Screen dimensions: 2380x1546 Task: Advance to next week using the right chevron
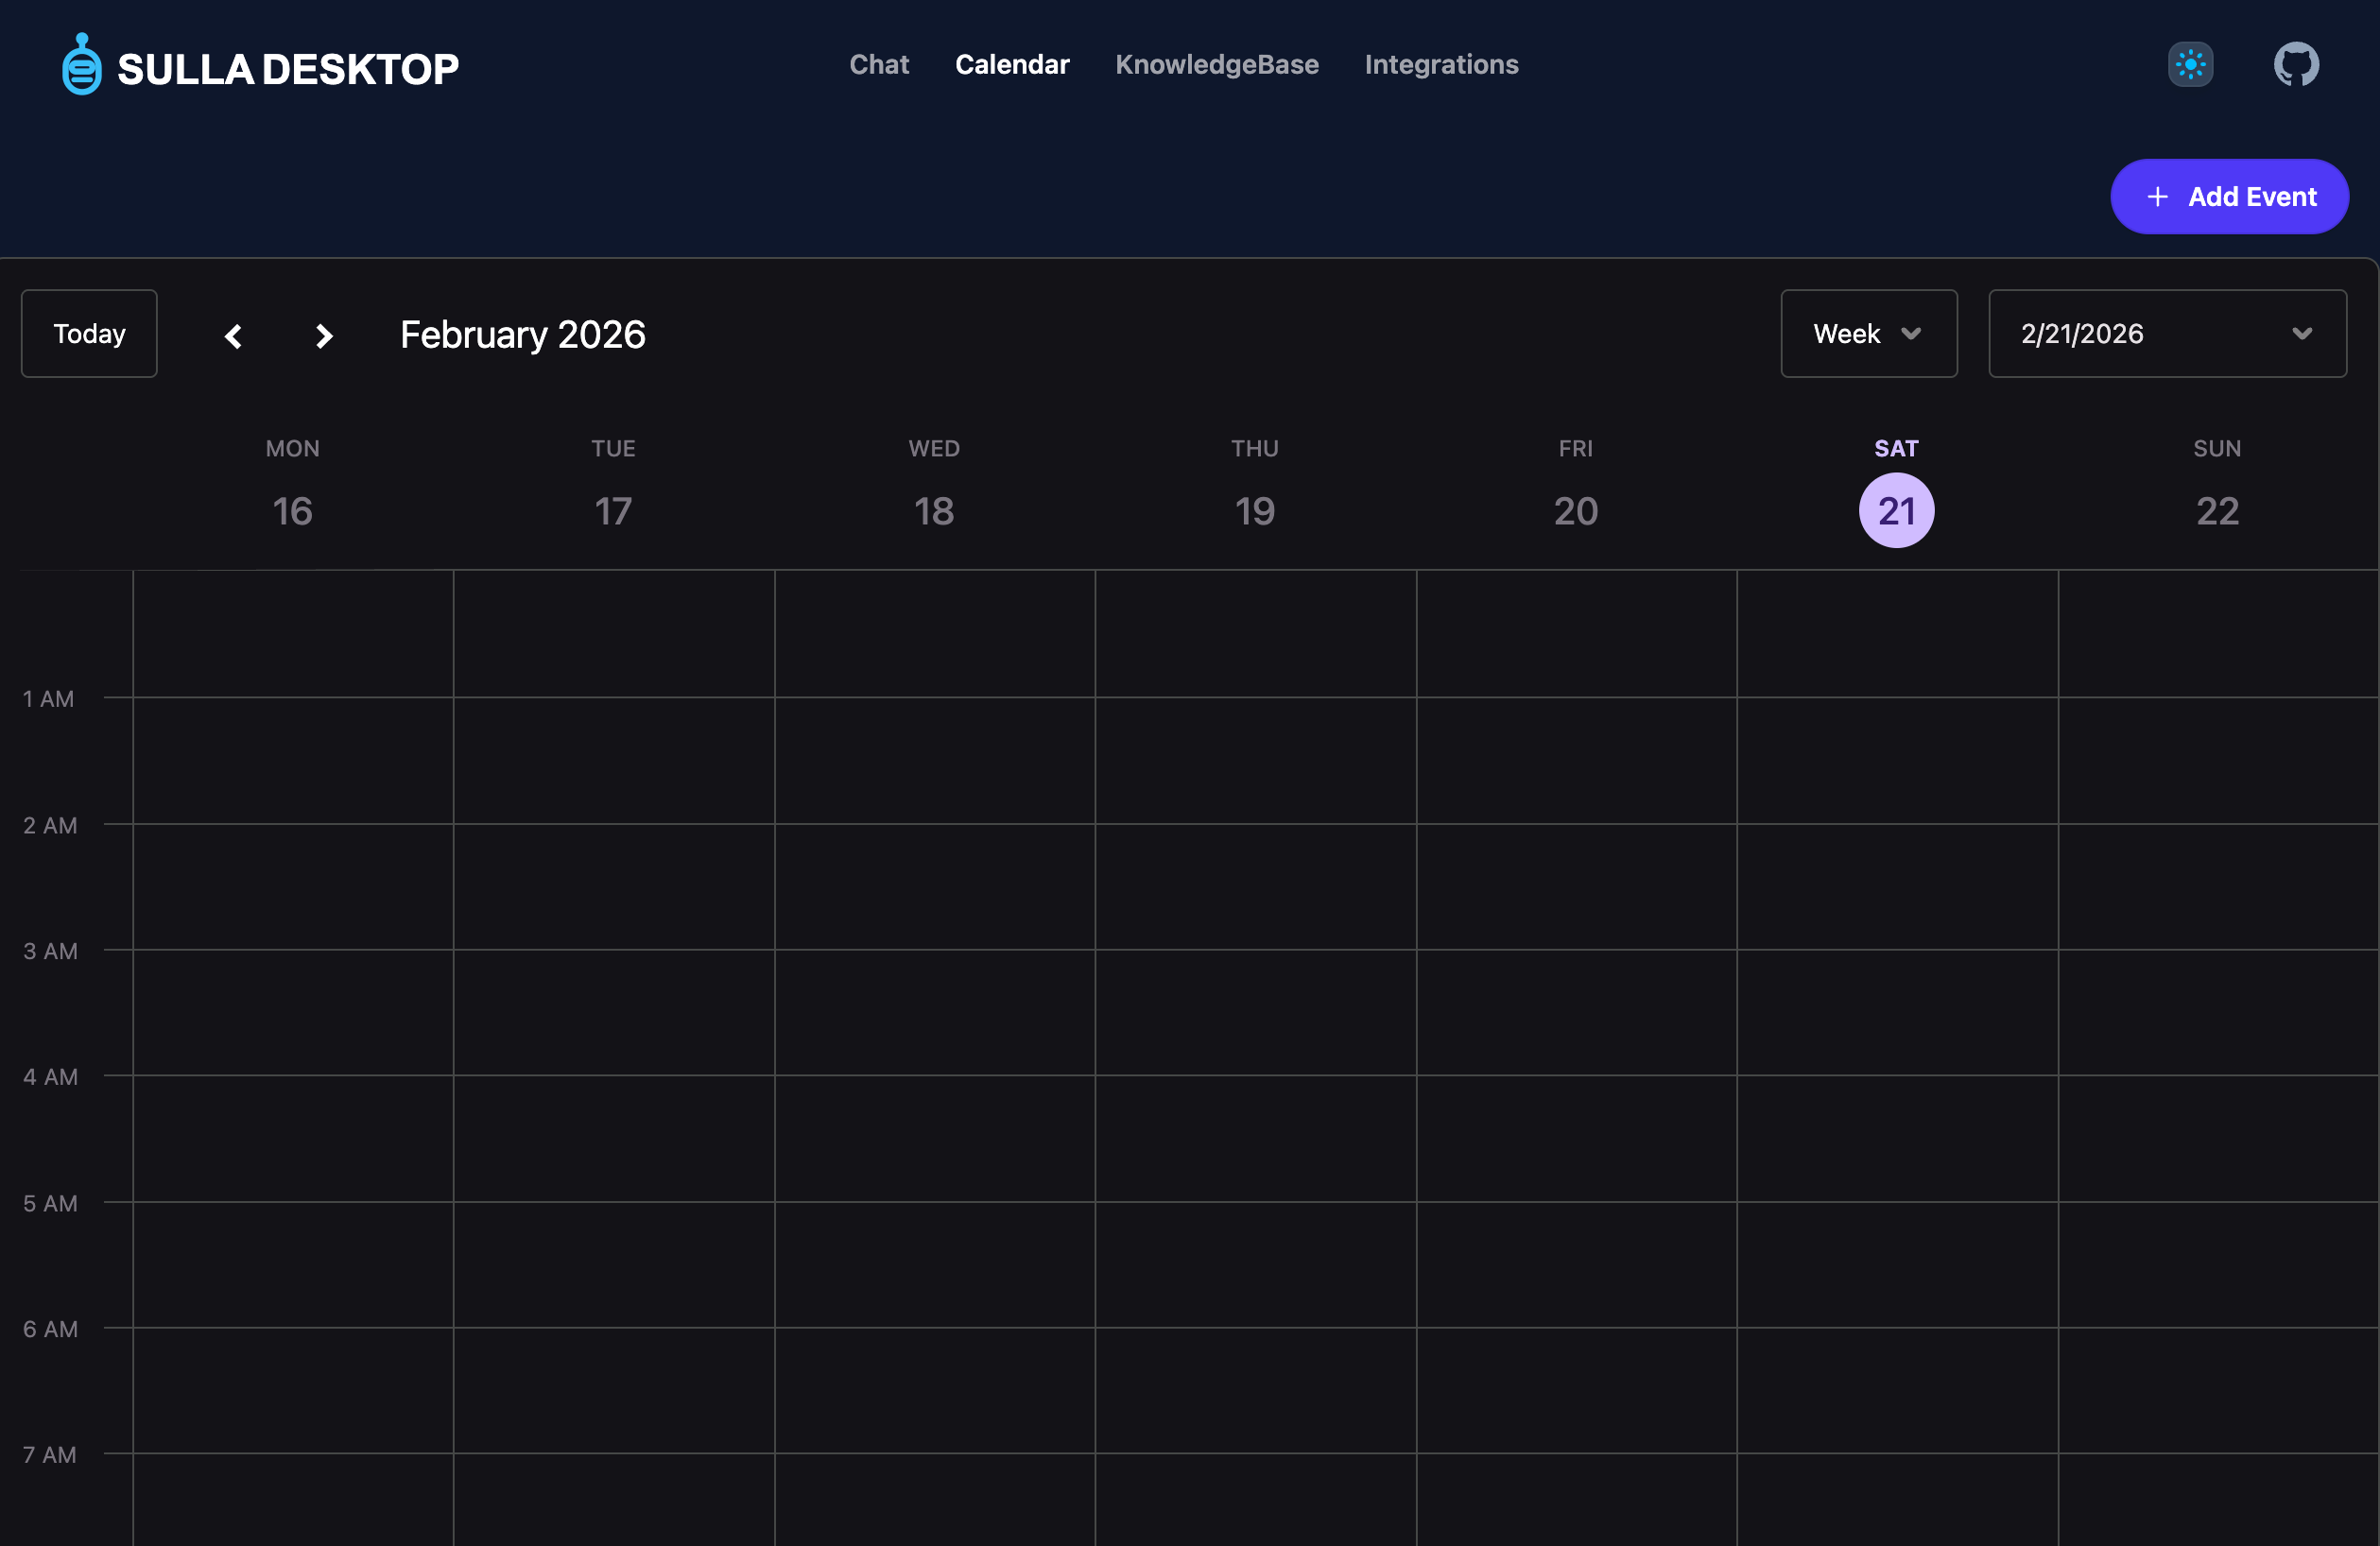click(x=323, y=336)
